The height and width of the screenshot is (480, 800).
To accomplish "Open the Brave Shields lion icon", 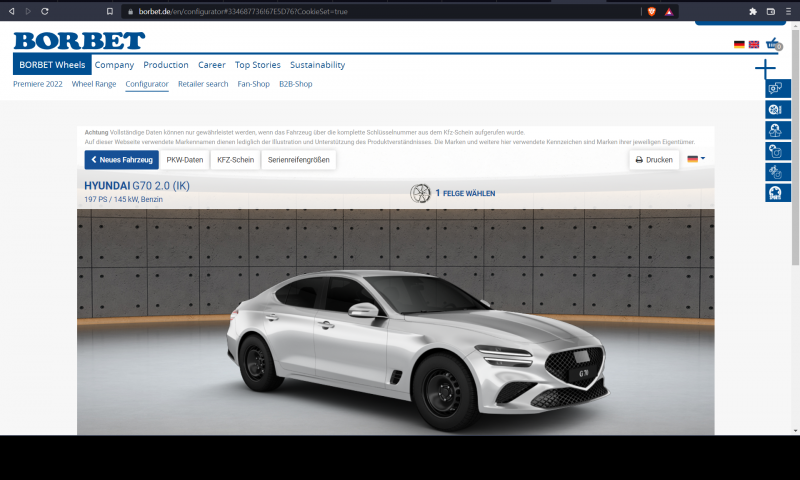I will [652, 11].
